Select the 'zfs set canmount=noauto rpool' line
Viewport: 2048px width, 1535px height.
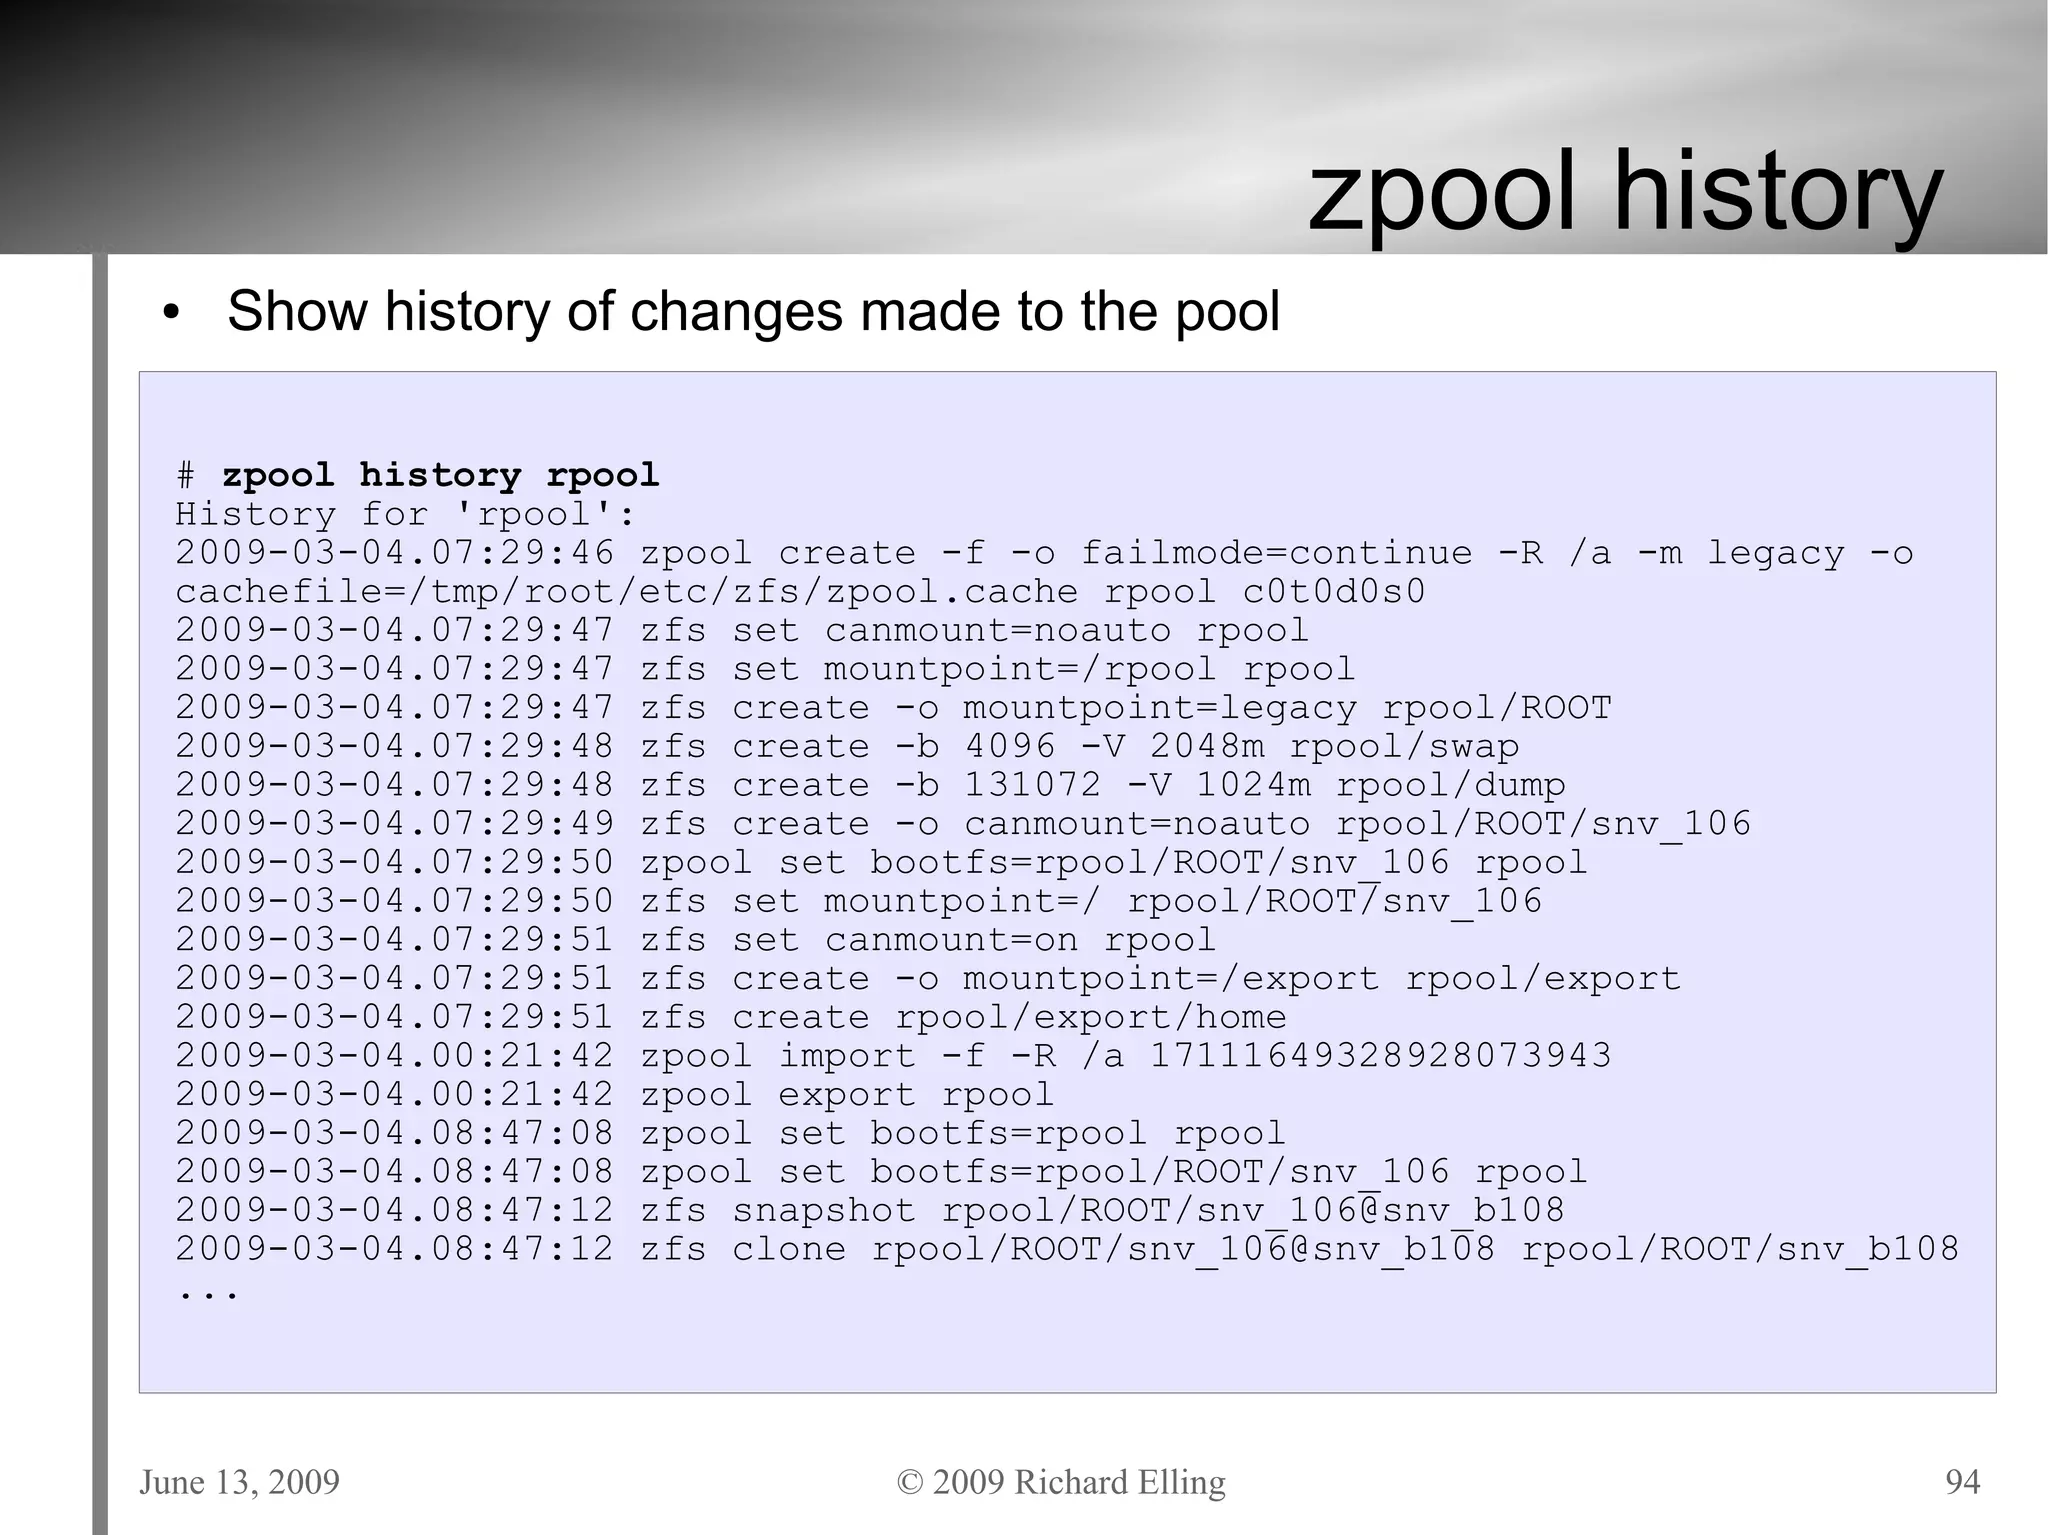(742, 630)
